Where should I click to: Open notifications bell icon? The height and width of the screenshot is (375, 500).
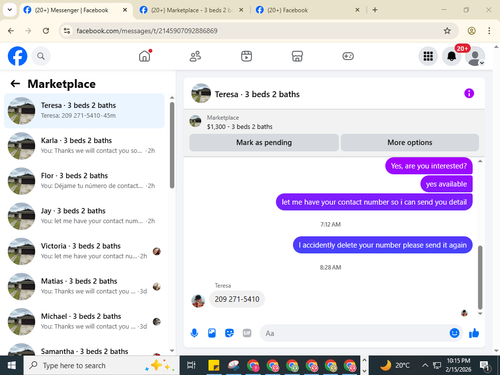pyautogui.click(x=452, y=56)
